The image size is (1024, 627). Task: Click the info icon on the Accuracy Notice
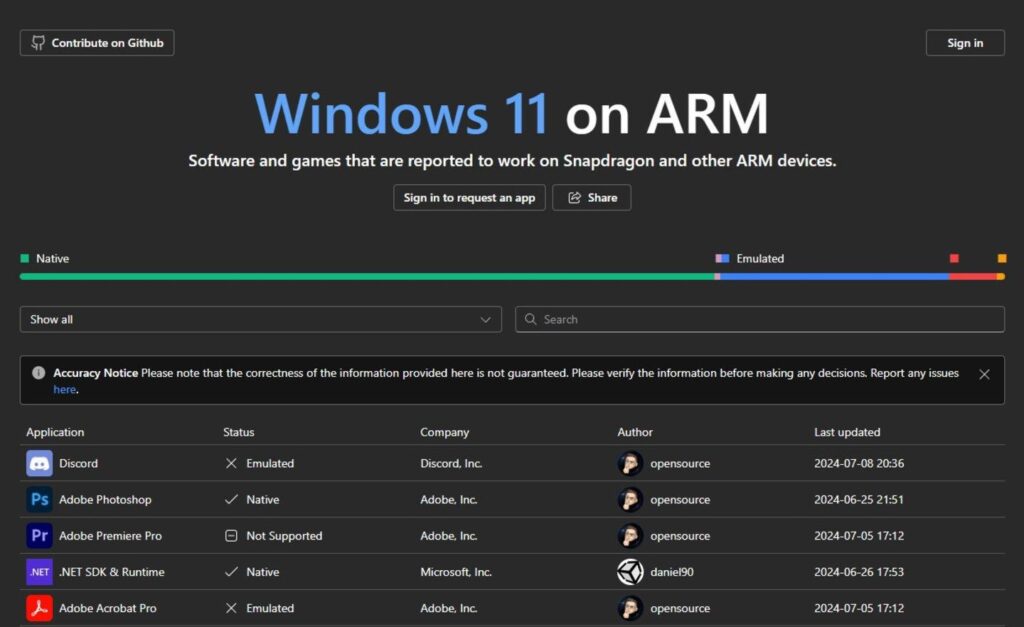pyautogui.click(x=38, y=373)
